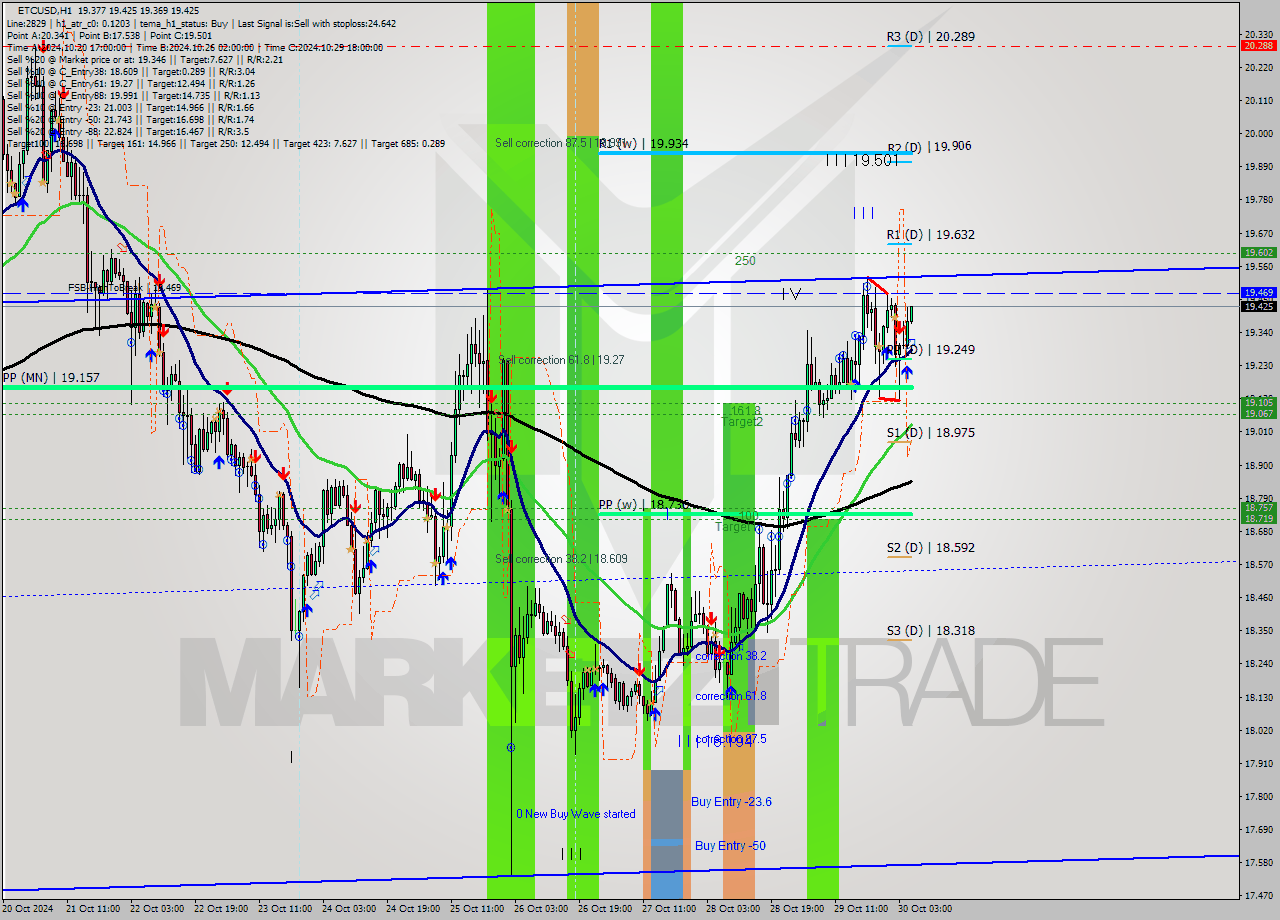Click the S1 (D) | 18.975 support label
This screenshot has width=1280, height=920.
tap(930, 433)
